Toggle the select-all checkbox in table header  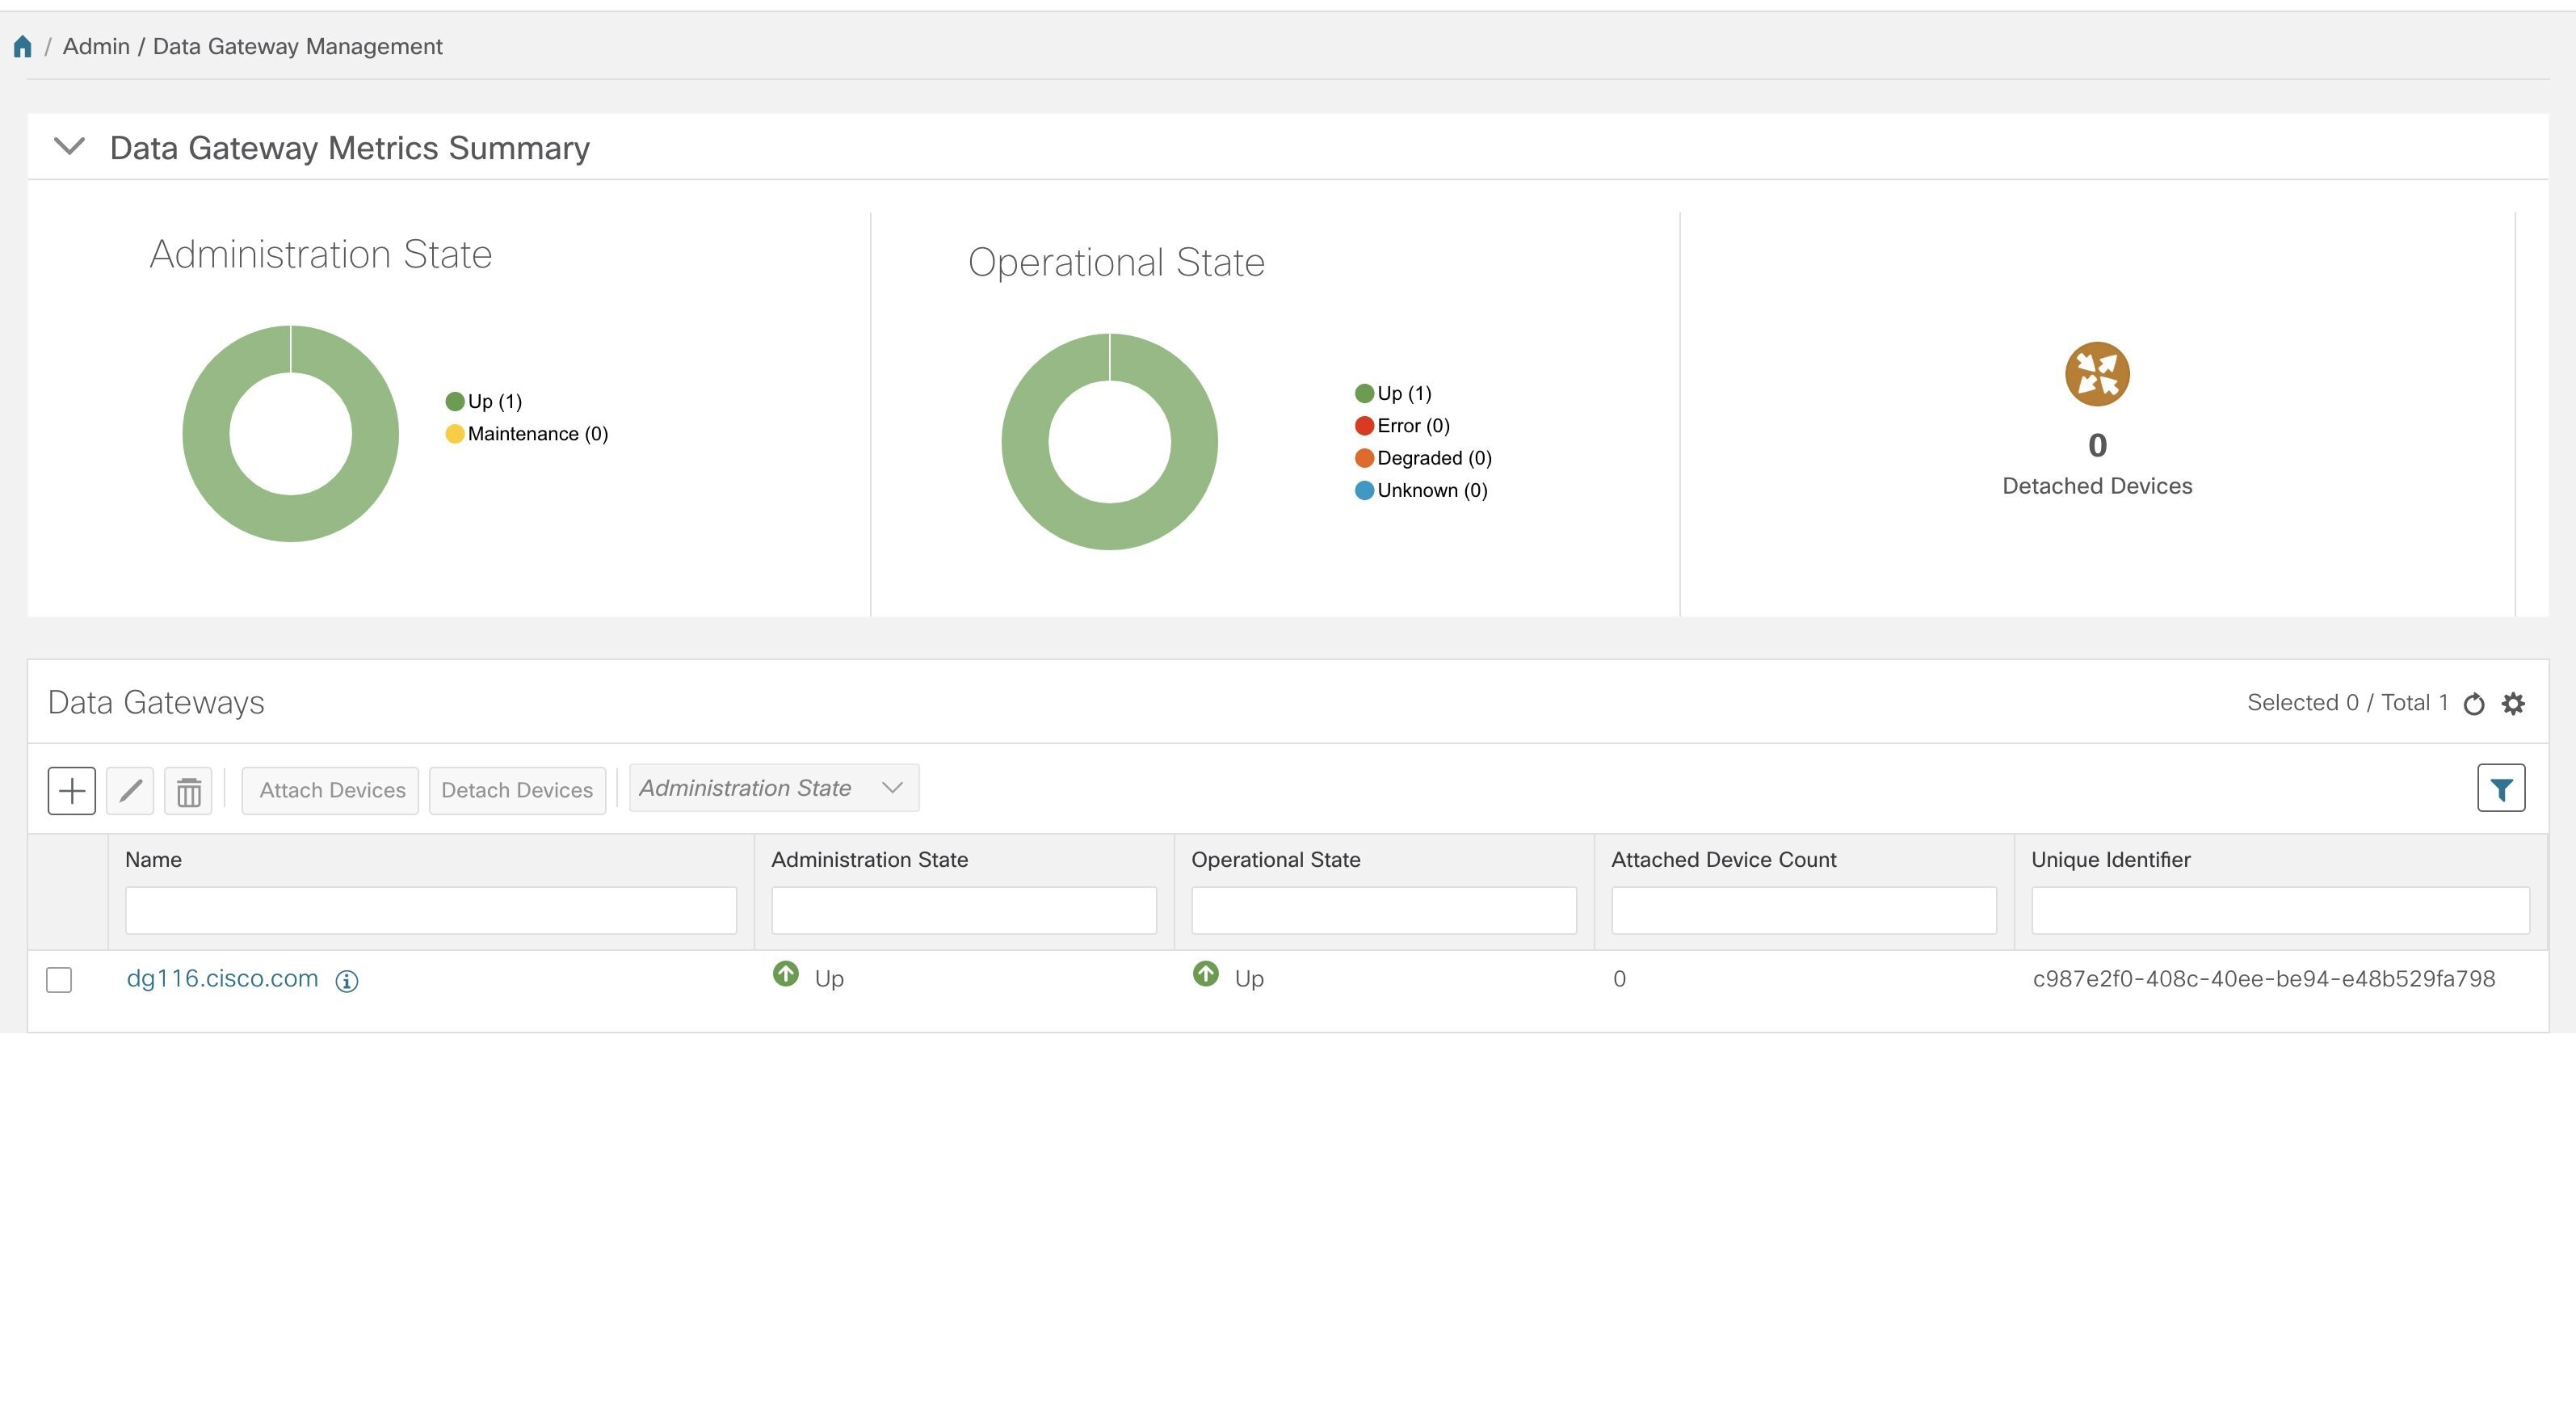coord(60,891)
